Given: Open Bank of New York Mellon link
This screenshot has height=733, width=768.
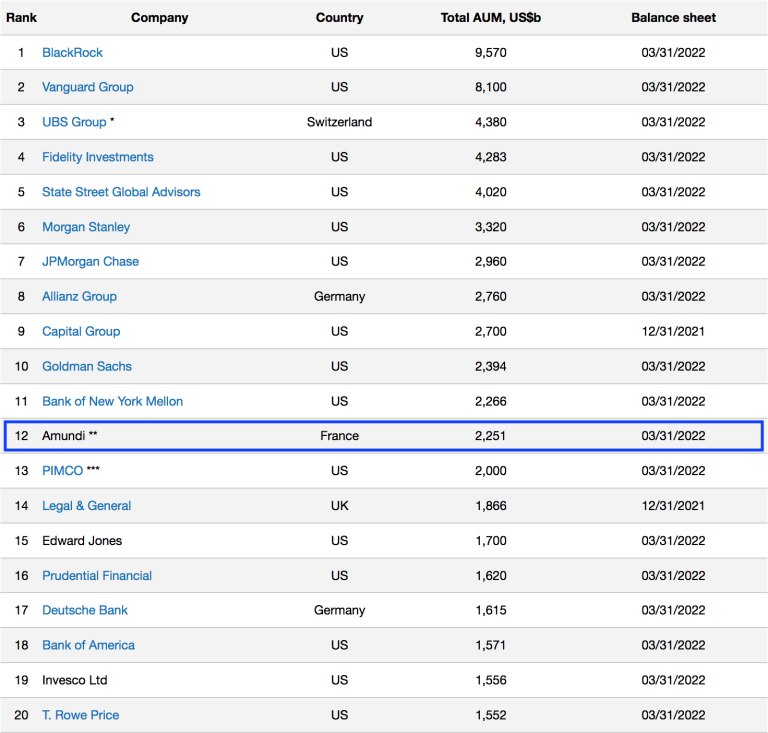Looking at the screenshot, I should click(112, 401).
